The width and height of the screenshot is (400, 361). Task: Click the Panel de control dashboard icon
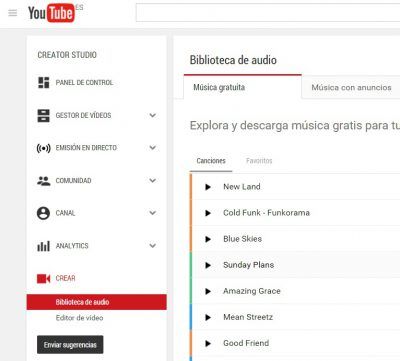tap(44, 83)
